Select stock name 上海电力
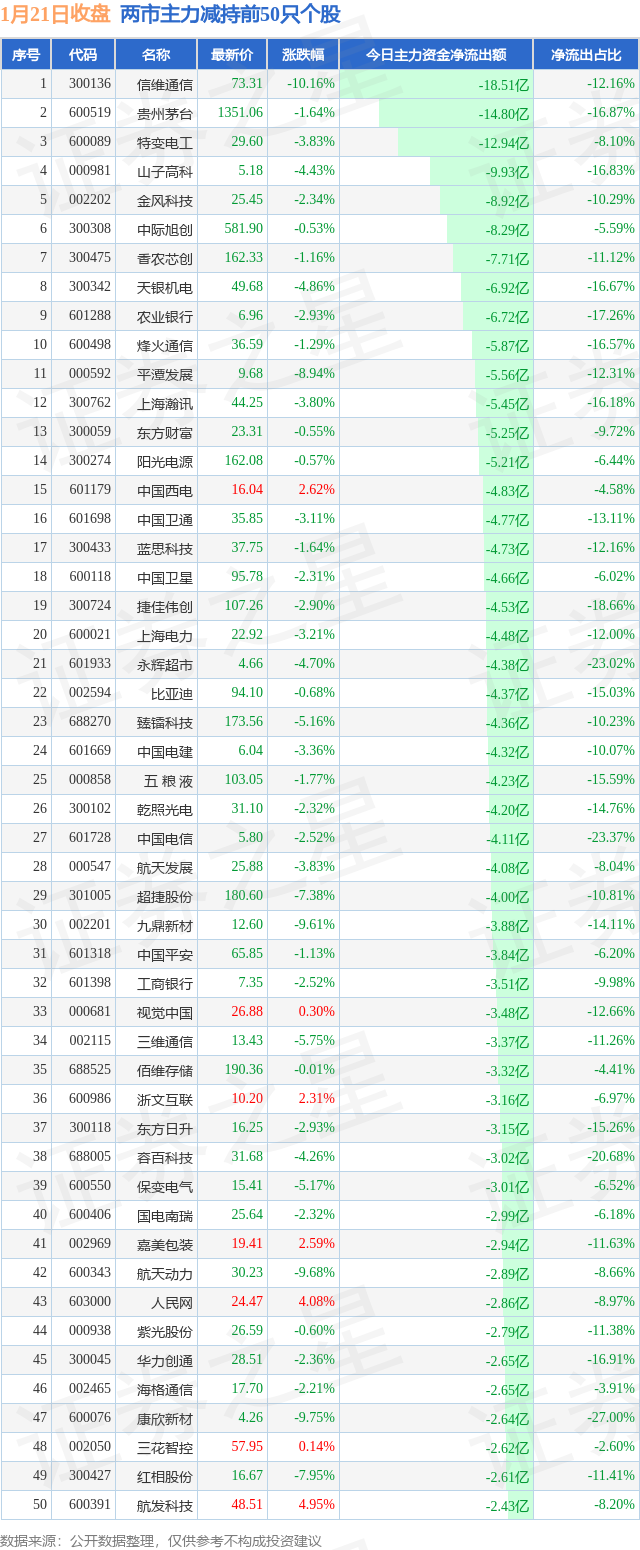This screenshot has height=1550, width=640. pos(165,635)
